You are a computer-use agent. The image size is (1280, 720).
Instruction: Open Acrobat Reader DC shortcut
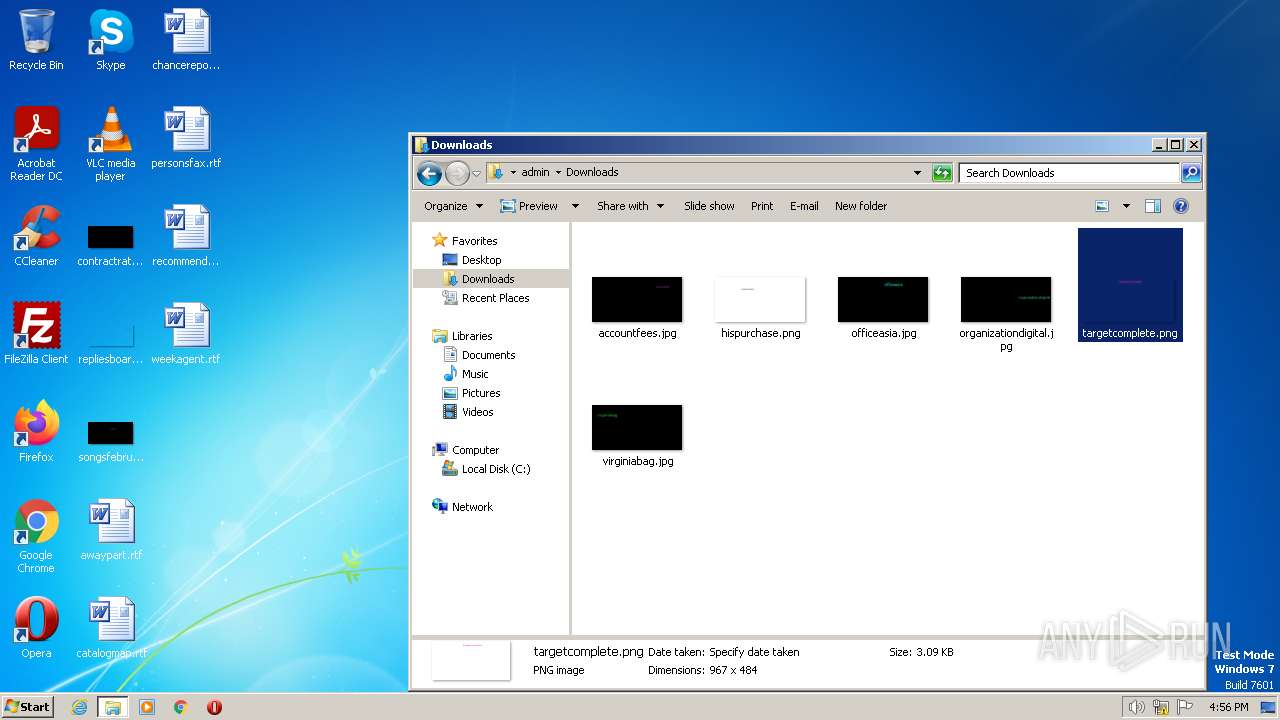coord(36,143)
